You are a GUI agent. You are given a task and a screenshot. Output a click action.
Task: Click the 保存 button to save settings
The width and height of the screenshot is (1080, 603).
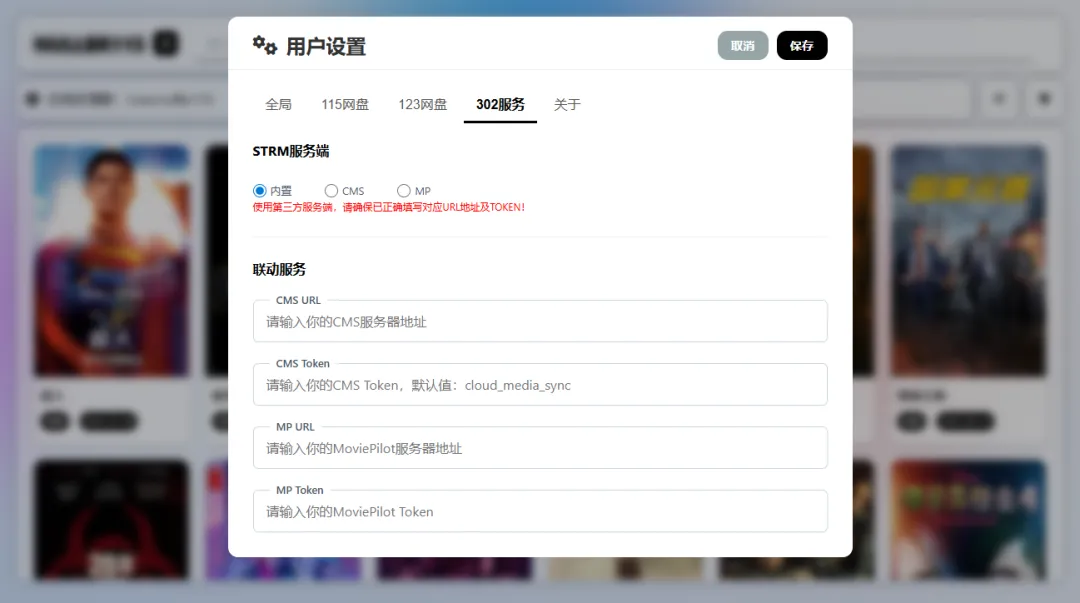click(x=802, y=45)
